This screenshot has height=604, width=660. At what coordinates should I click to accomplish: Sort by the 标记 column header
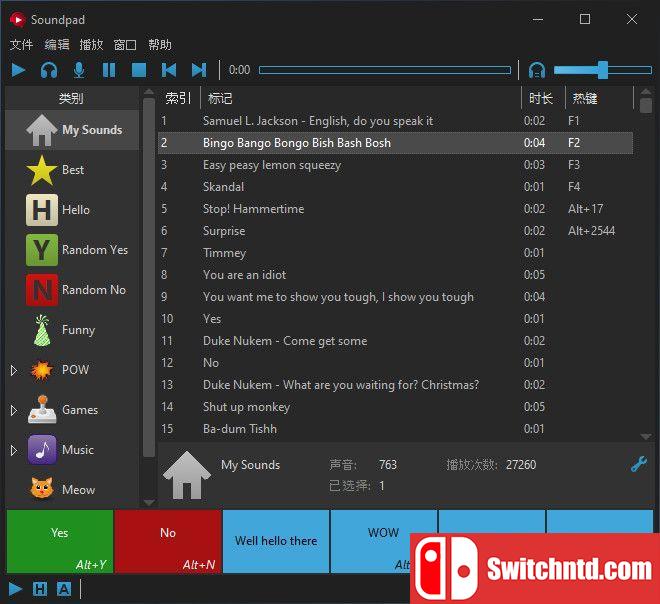(361, 98)
